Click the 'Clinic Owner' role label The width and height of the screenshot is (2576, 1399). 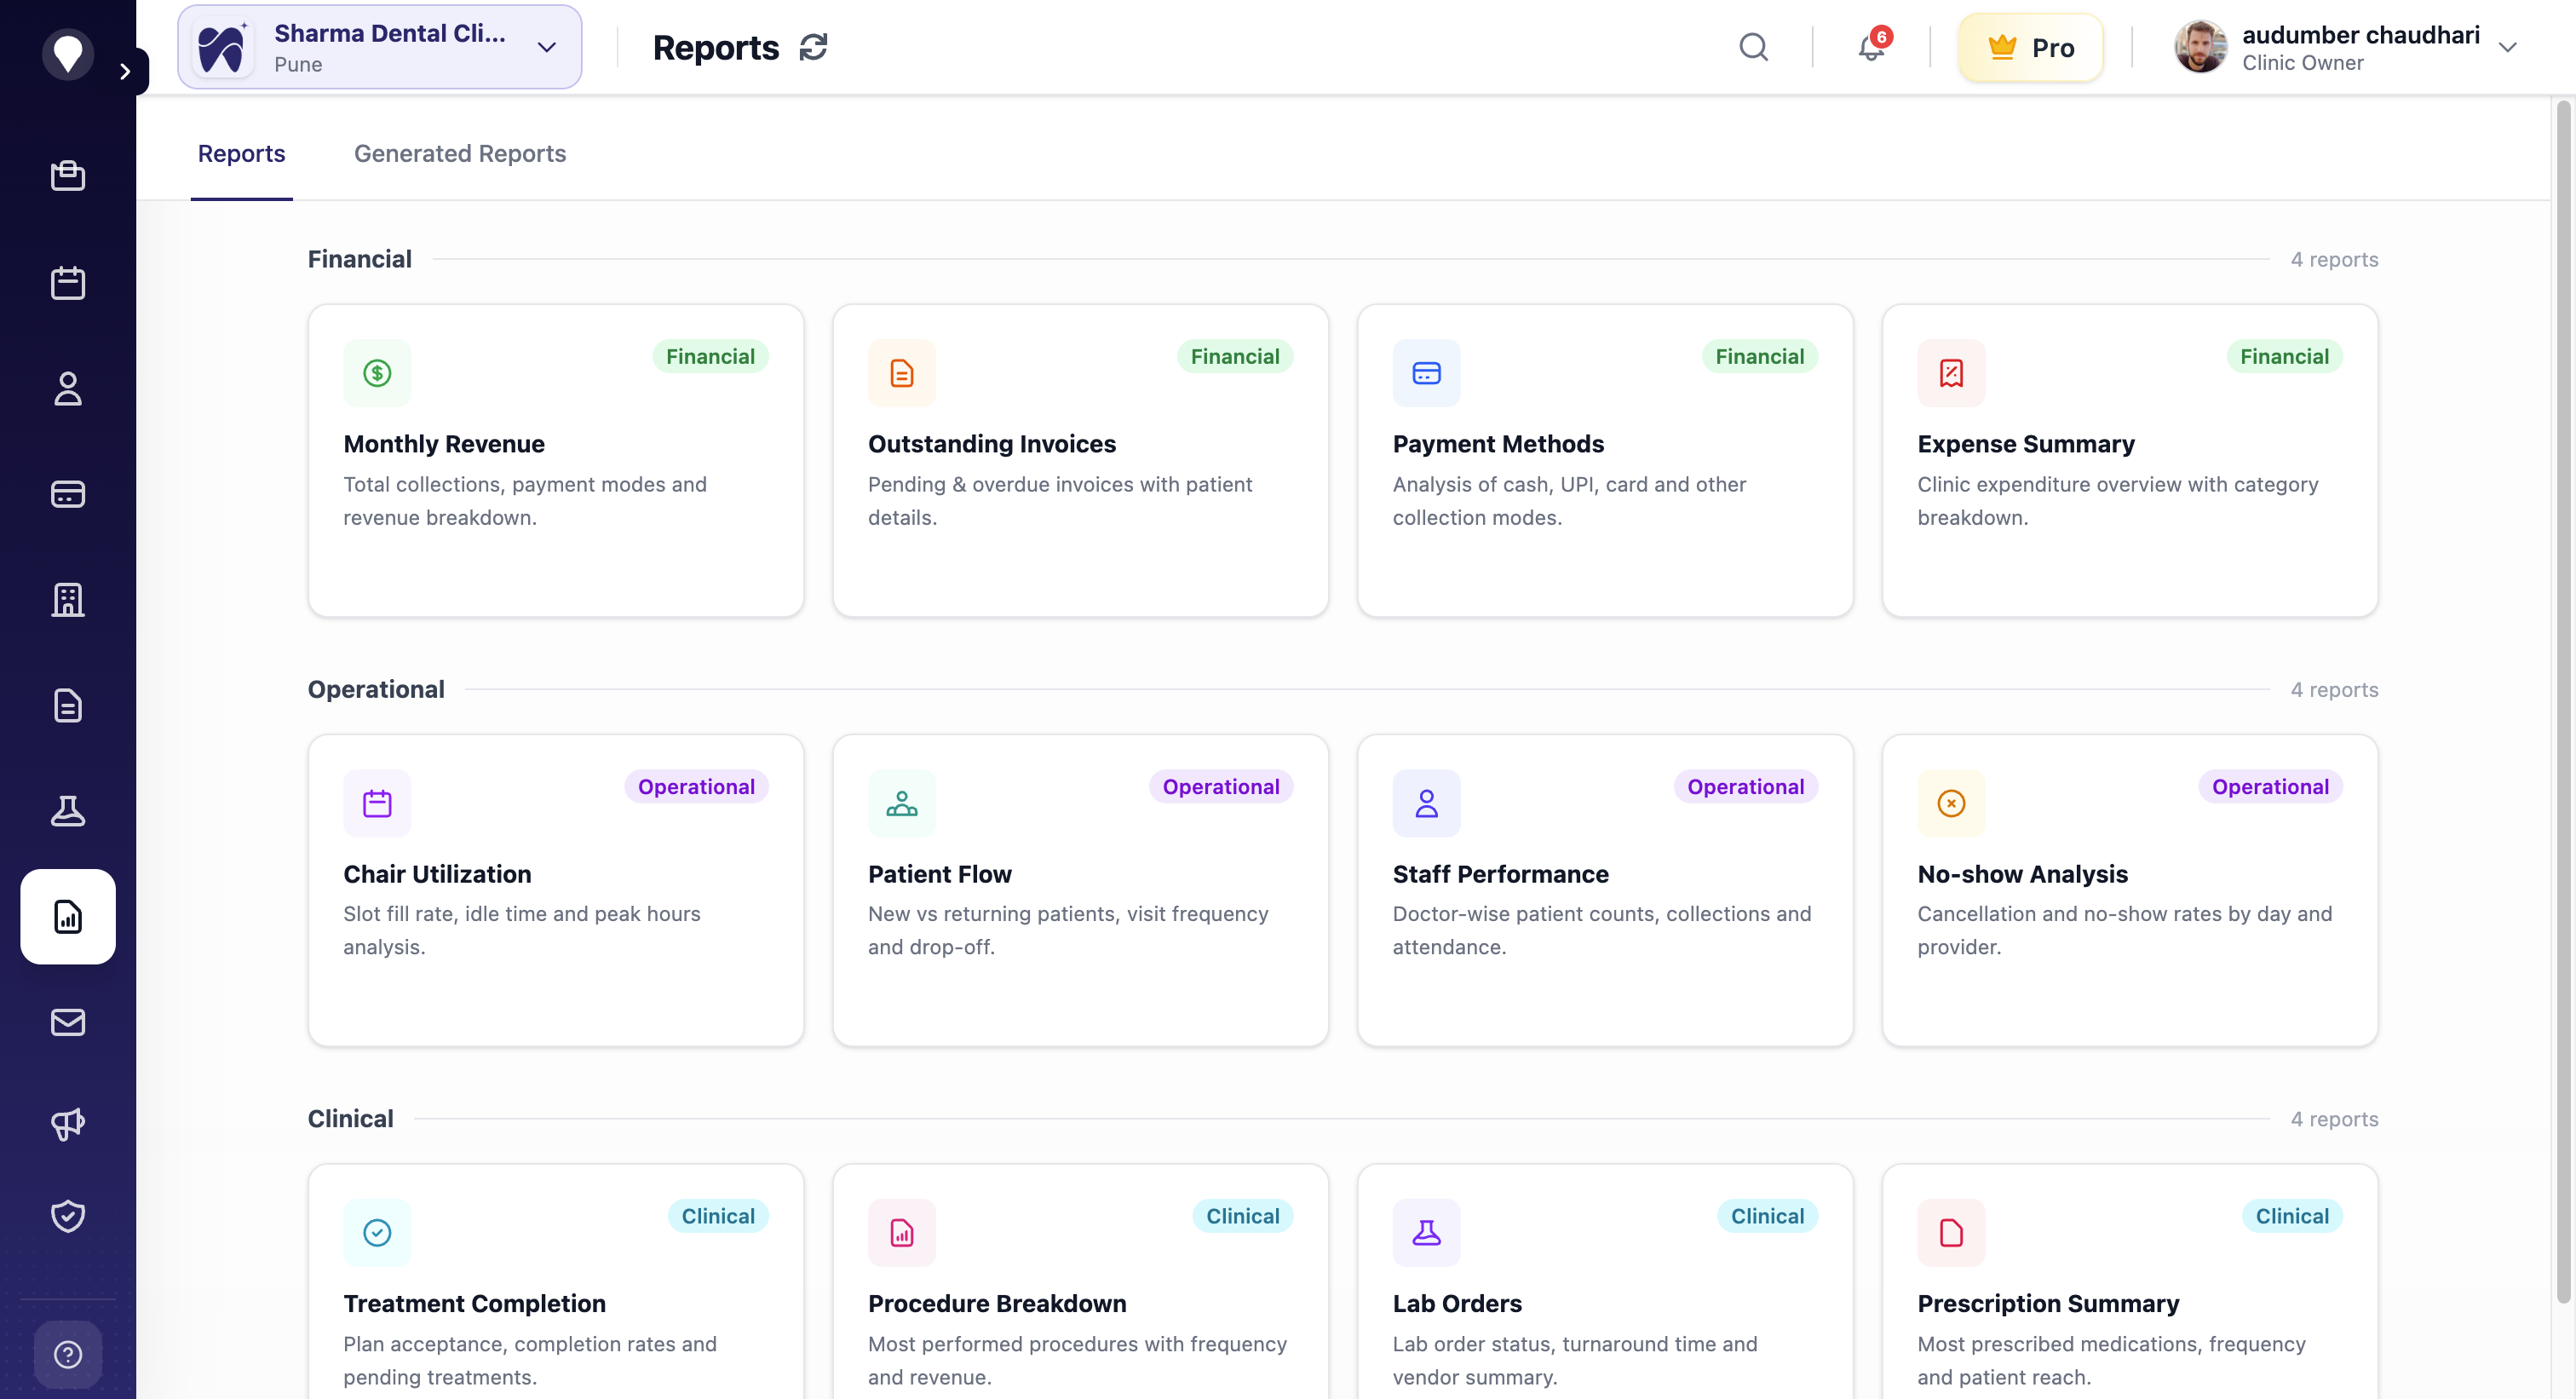click(2302, 63)
